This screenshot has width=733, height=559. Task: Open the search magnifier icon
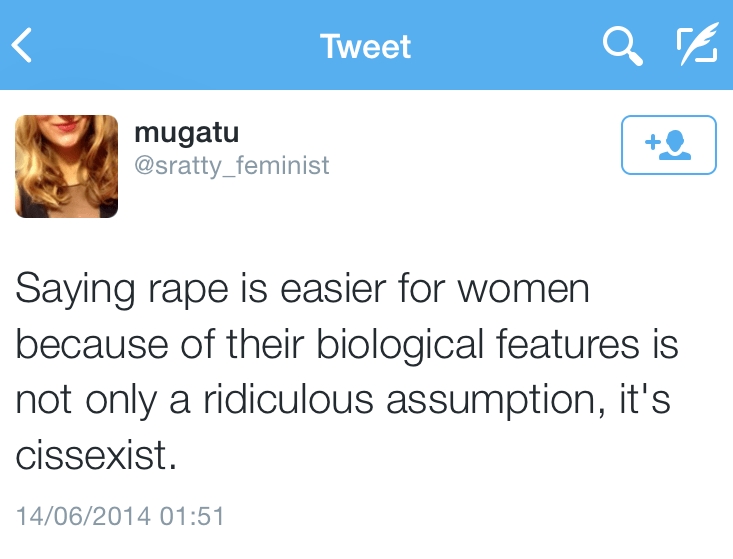[x=621, y=46]
